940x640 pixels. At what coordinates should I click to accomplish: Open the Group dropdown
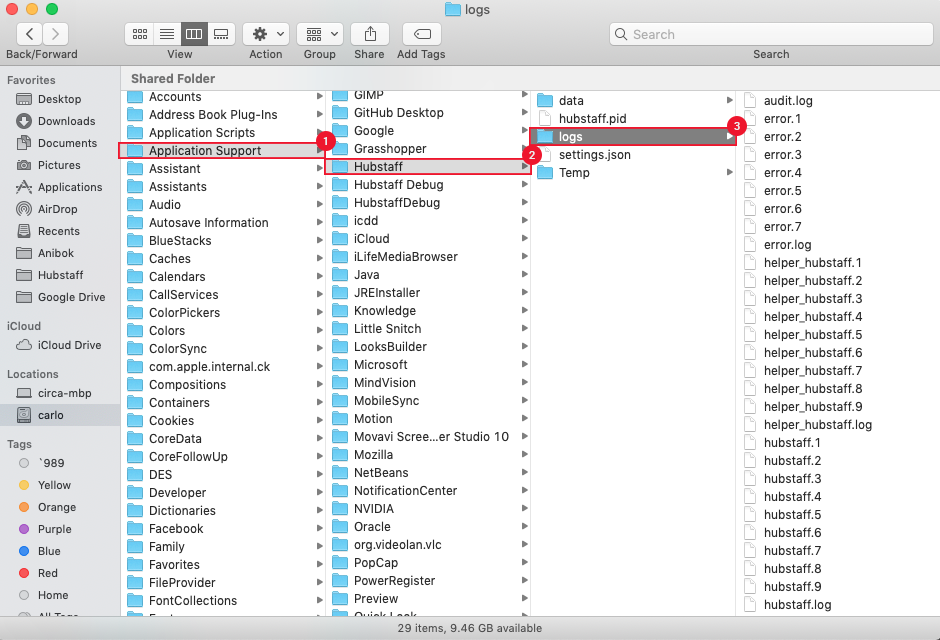coord(320,34)
